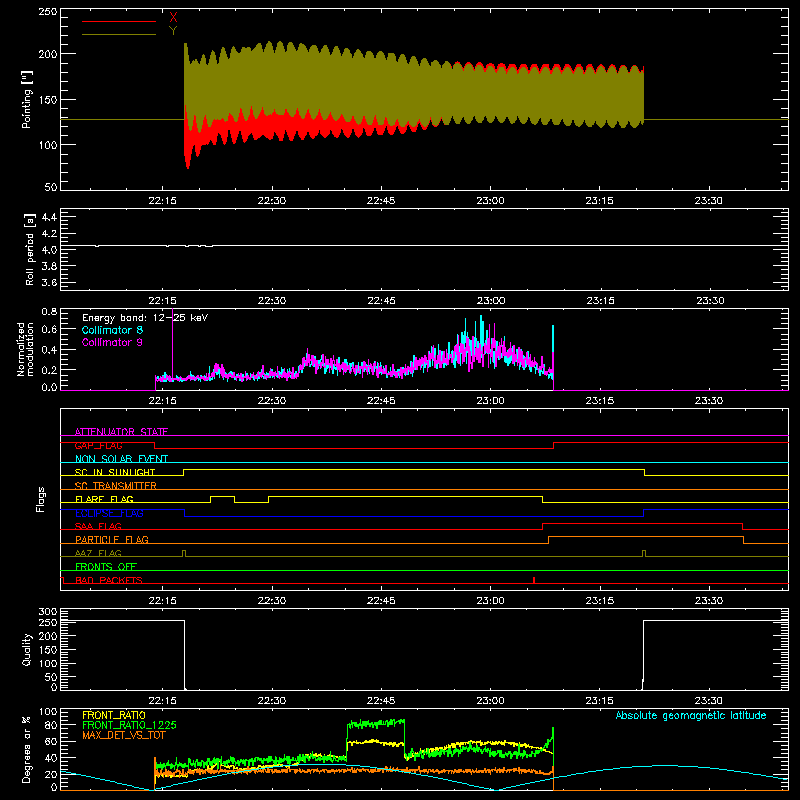Click the FRONT_RATIO_1225 legend label

(129, 725)
